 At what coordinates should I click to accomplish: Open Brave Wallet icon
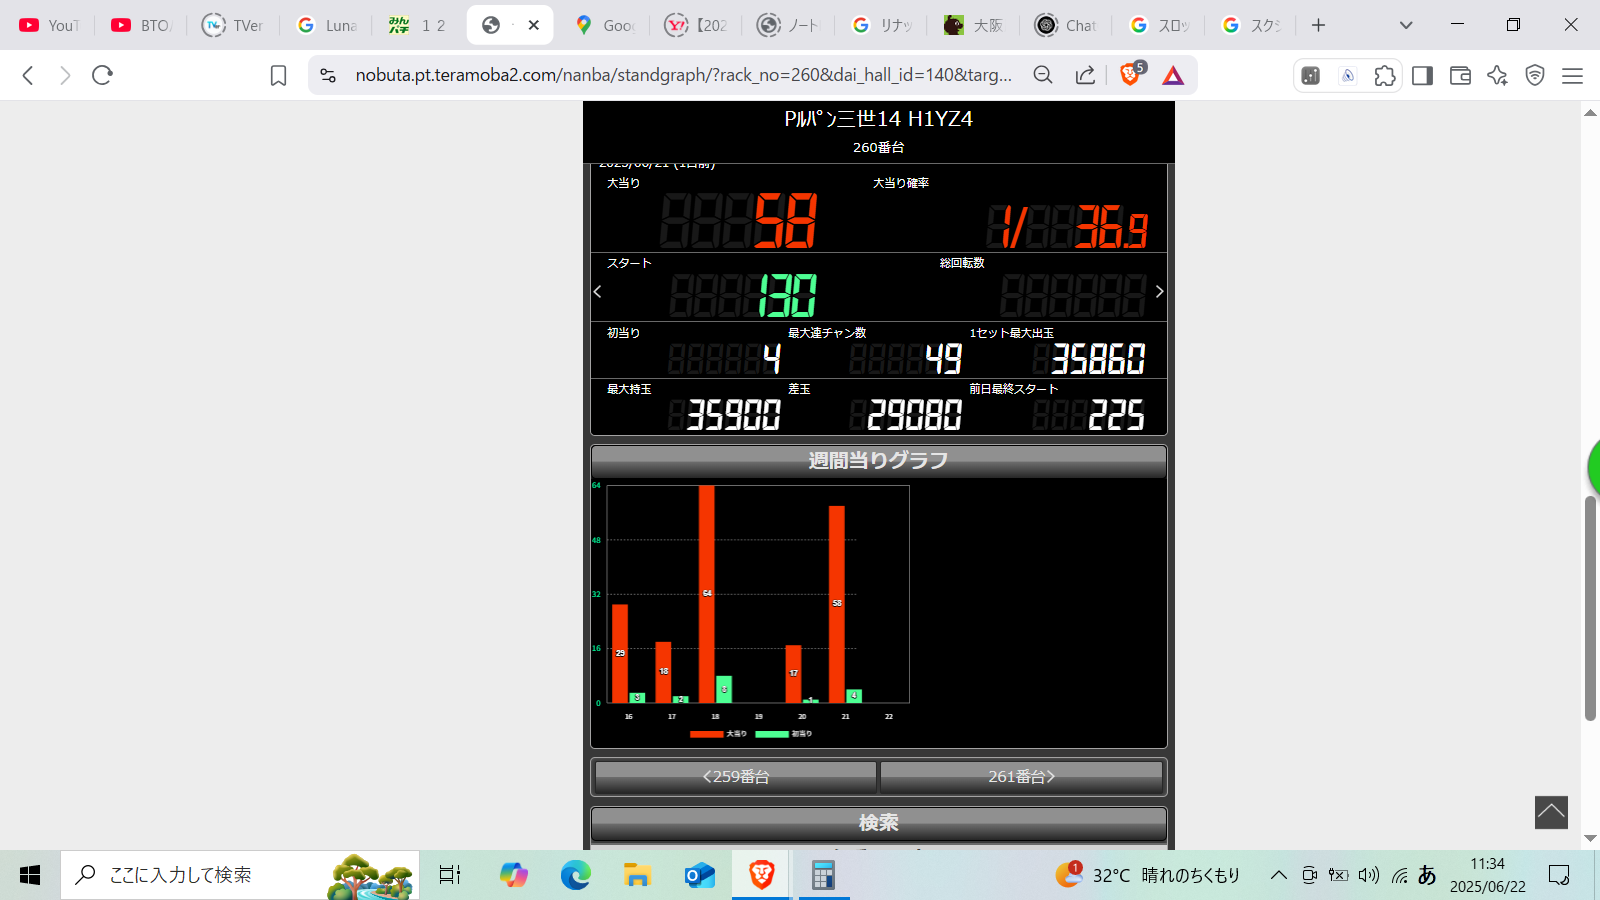coord(1460,75)
